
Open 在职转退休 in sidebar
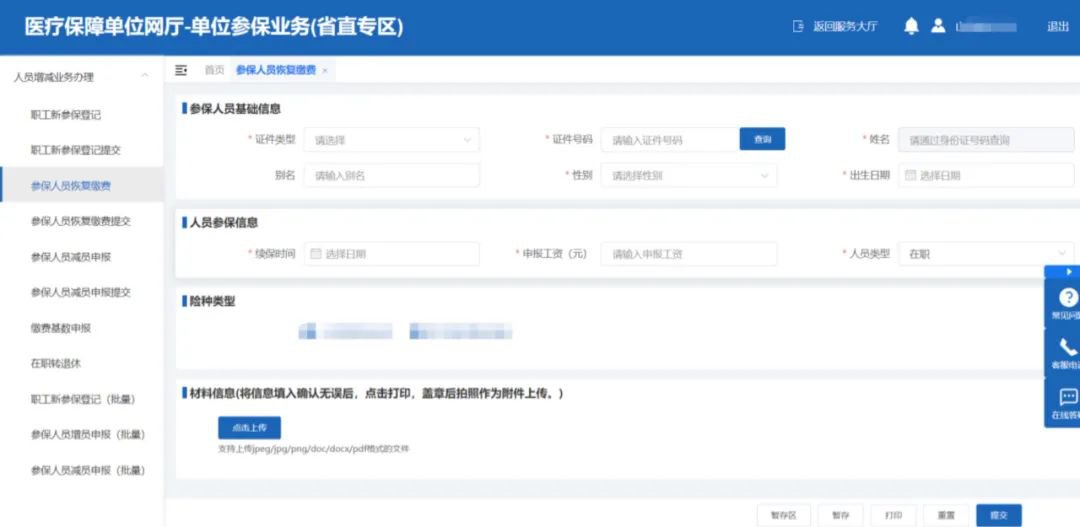[56, 363]
